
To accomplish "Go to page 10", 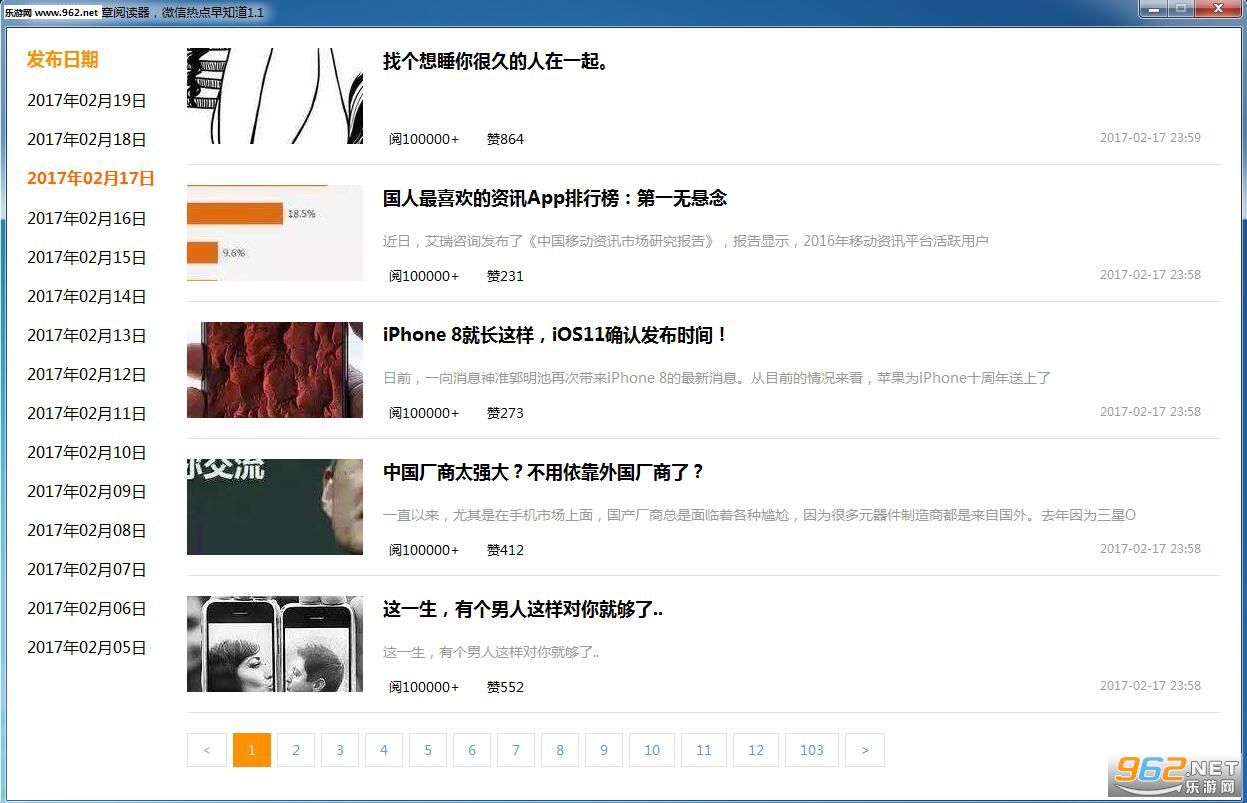I will tap(652, 750).
